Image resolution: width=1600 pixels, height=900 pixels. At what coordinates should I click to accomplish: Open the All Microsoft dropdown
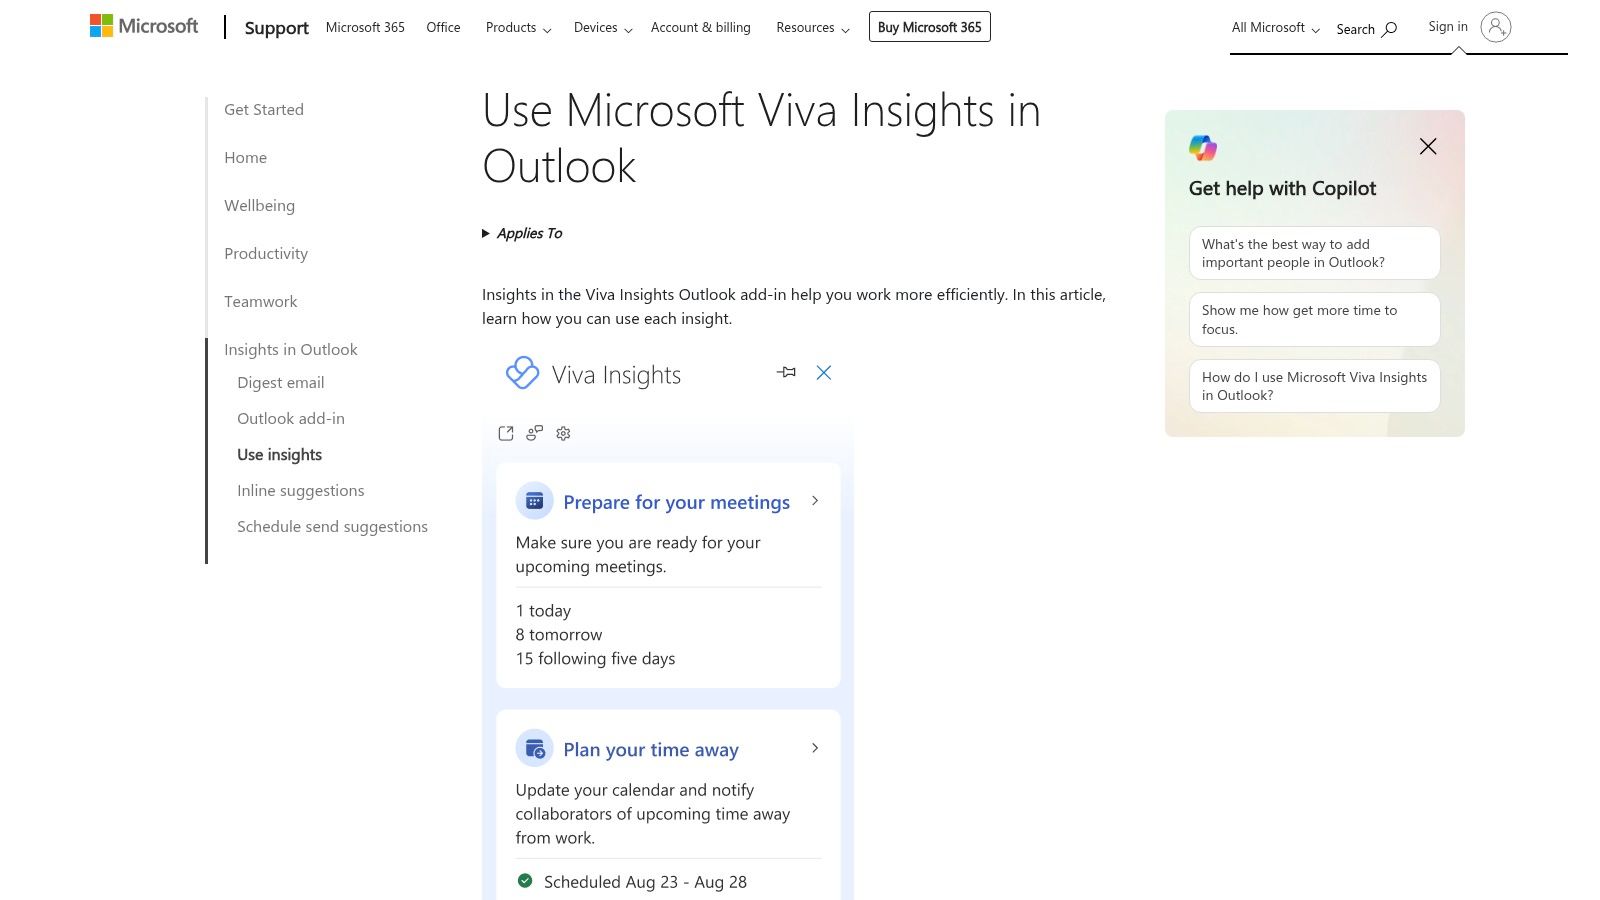(x=1276, y=28)
